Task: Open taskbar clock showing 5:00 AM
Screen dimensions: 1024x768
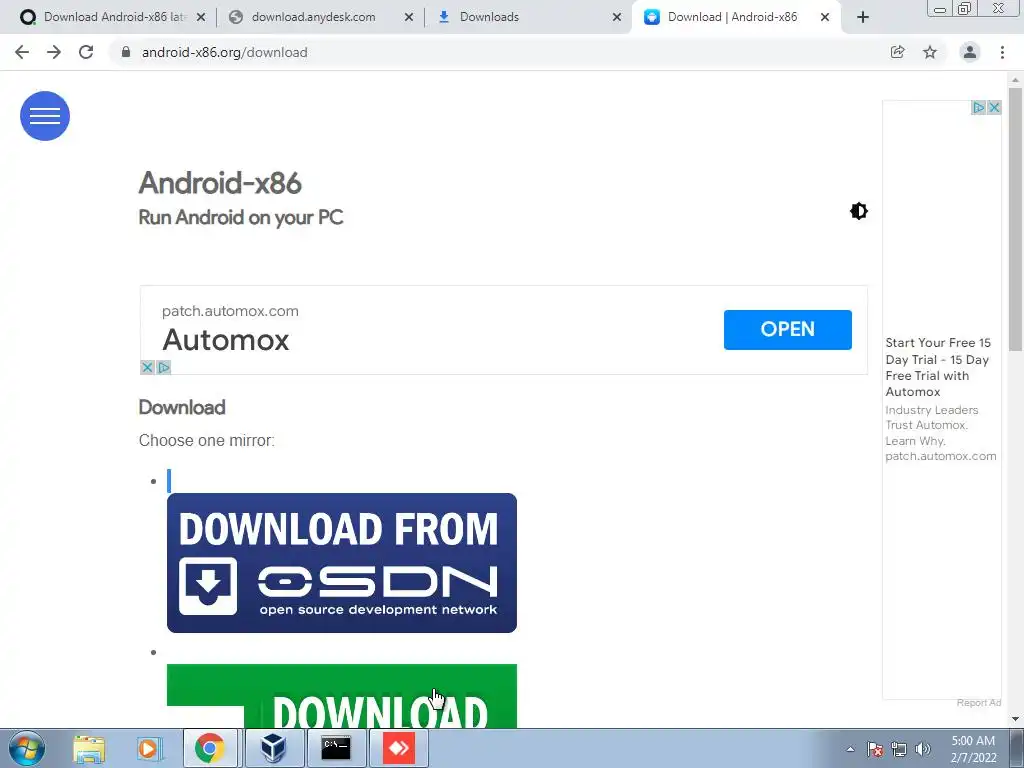Action: click(973, 749)
